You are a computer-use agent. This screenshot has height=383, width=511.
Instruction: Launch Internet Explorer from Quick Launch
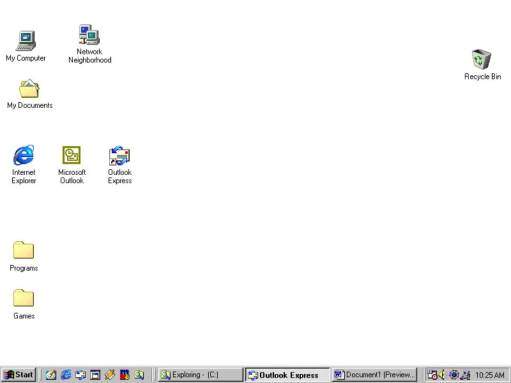pos(66,375)
